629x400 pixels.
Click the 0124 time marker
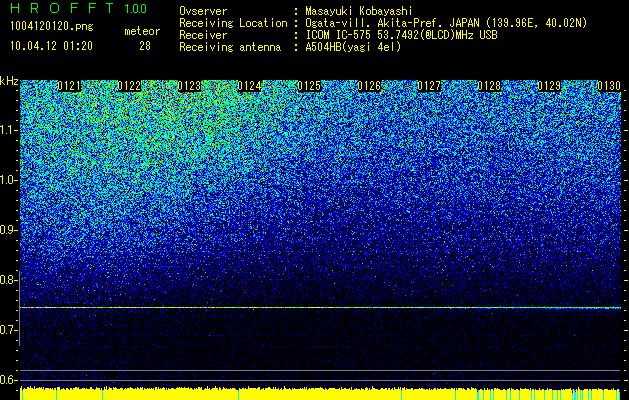(x=249, y=86)
